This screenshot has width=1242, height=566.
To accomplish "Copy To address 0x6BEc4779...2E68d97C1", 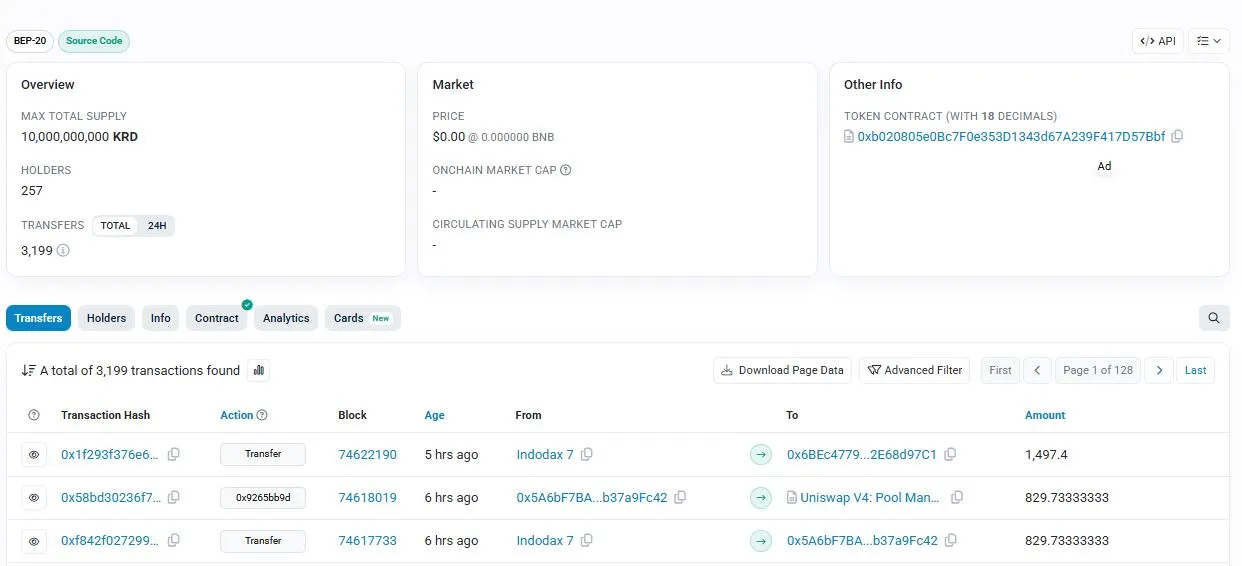I will 950,454.
